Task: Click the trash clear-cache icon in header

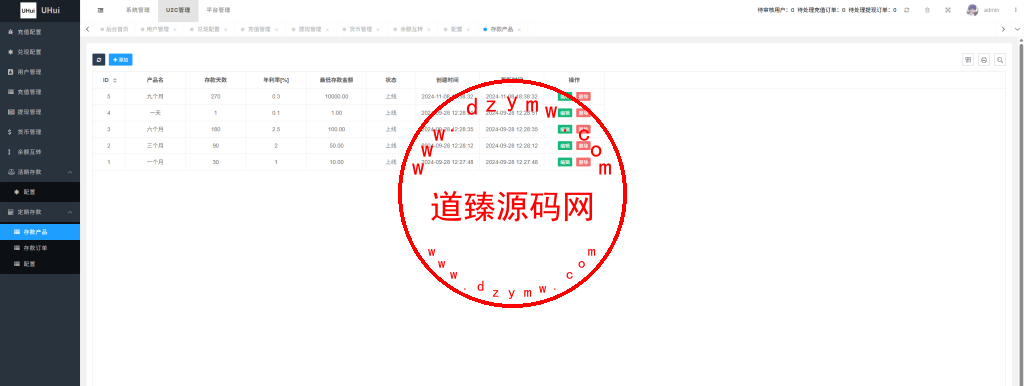Action: point(927,10)
